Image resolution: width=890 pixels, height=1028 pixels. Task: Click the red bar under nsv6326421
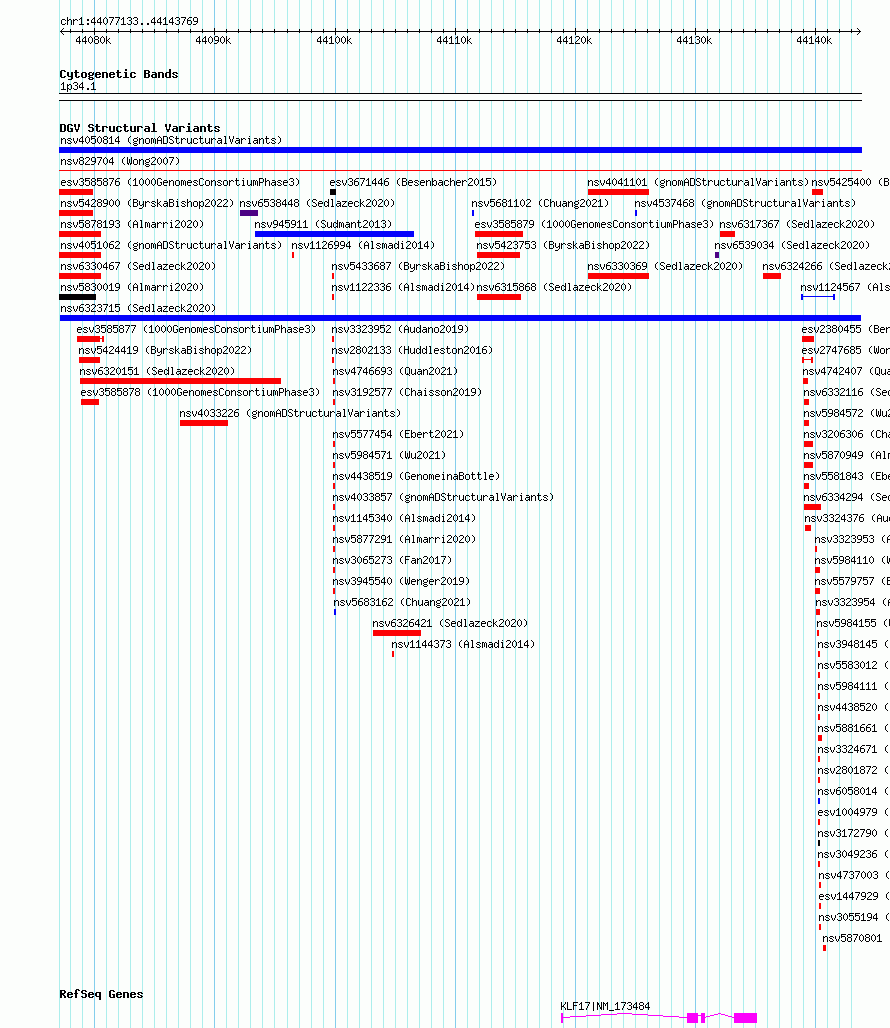397,633
